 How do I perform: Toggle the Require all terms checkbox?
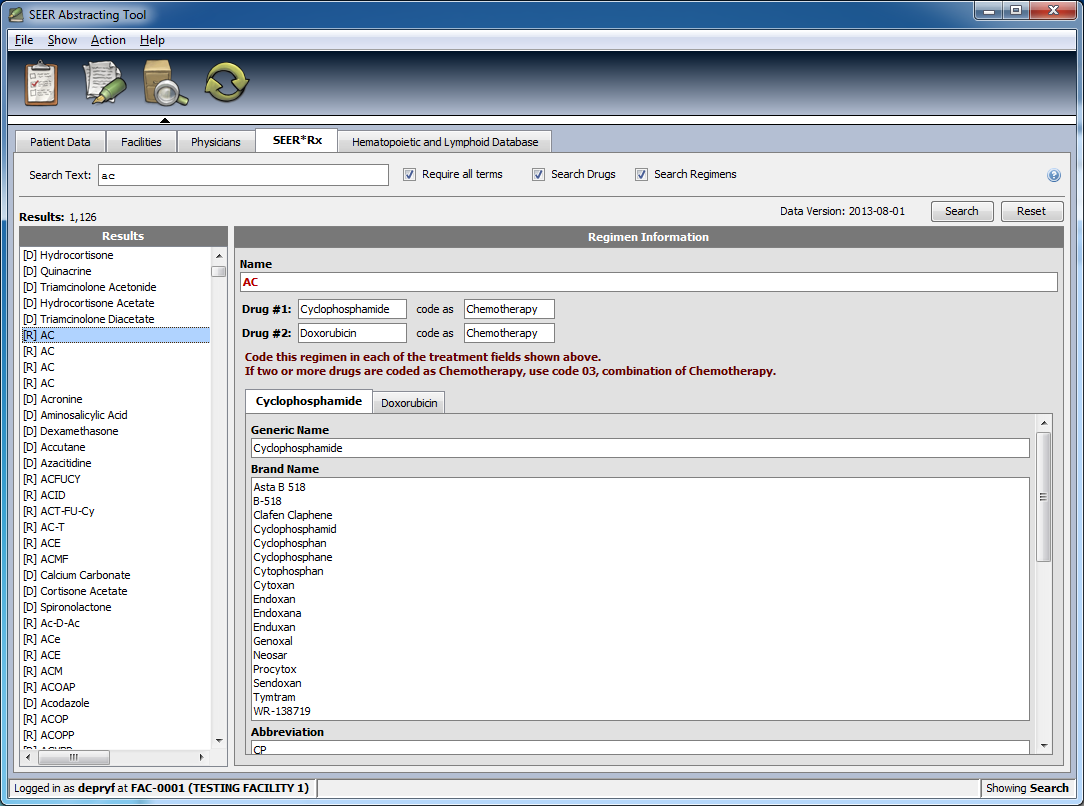click(410, 175)
